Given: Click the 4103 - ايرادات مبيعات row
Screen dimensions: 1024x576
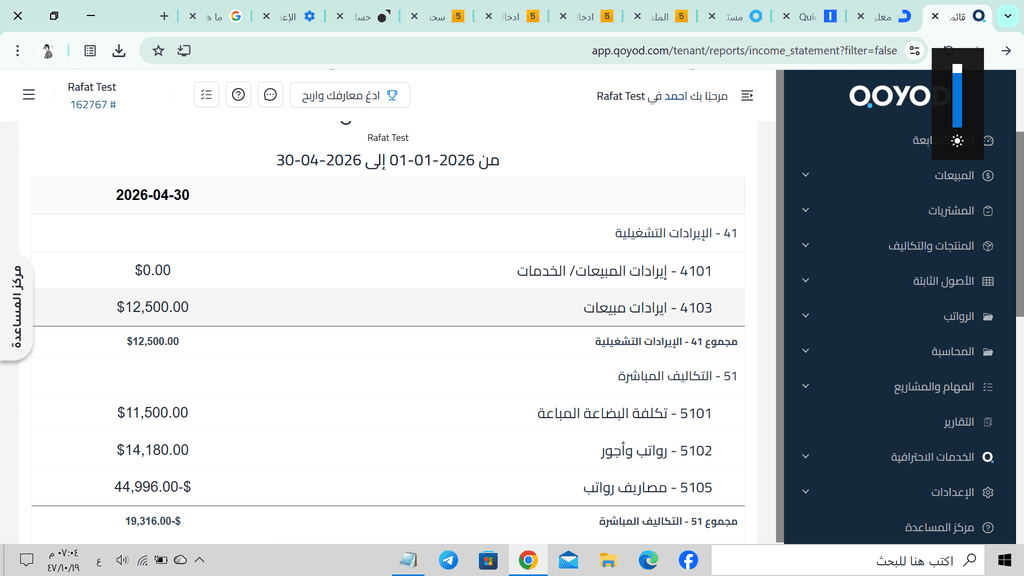Looking at the screenshot, I should coord(388,308).
